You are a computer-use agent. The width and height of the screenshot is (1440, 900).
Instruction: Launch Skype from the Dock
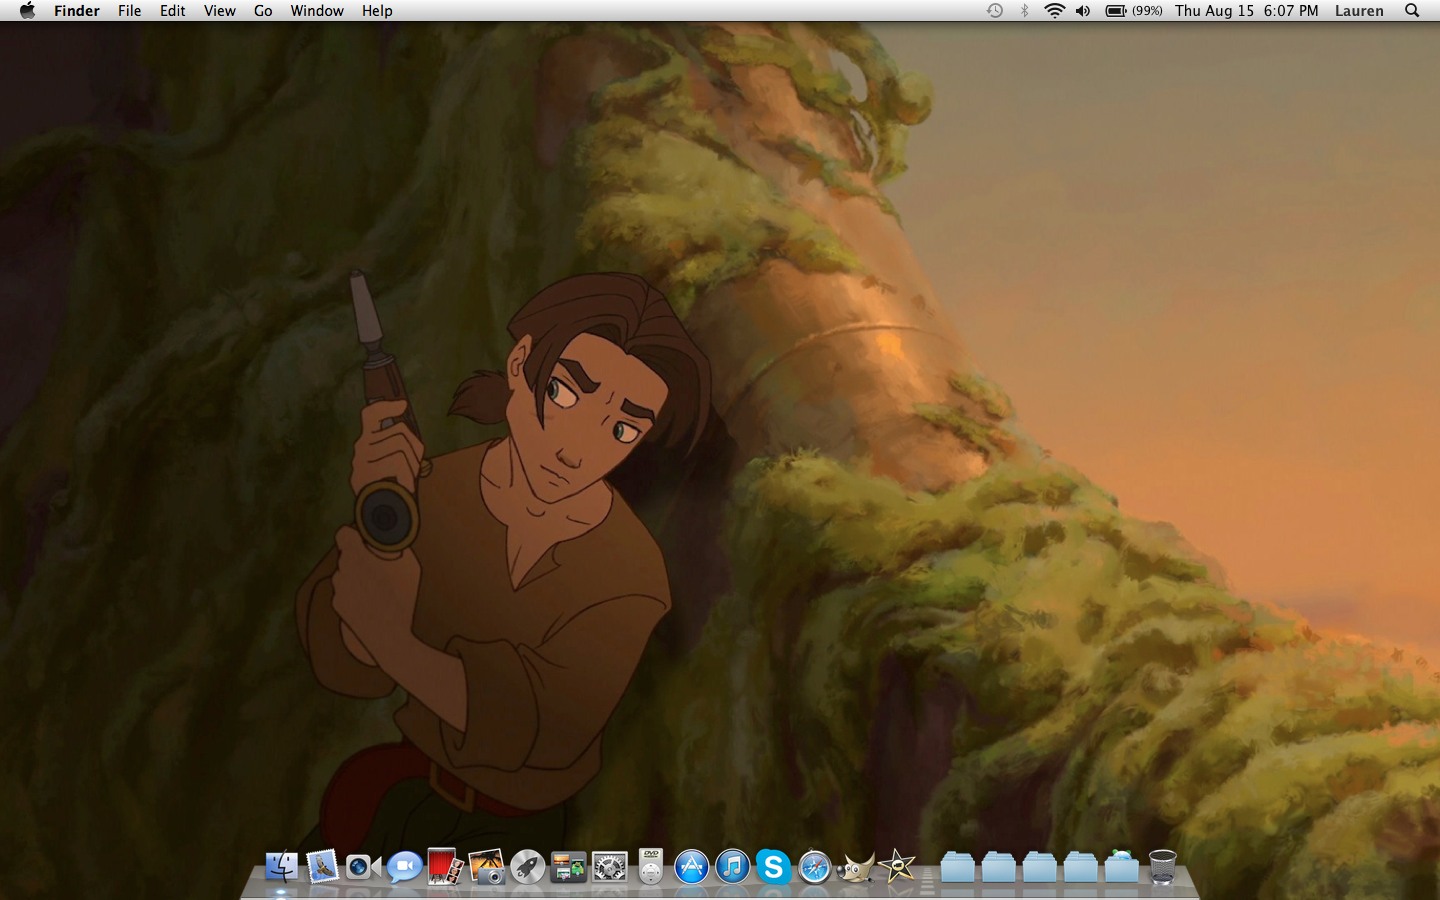pos(773,866)
